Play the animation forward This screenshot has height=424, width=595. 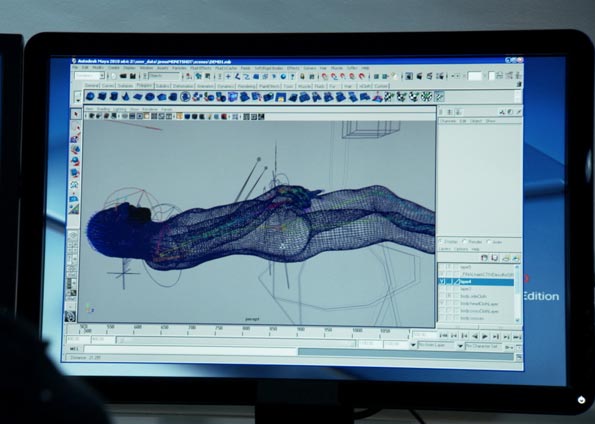tap(485, 336)
